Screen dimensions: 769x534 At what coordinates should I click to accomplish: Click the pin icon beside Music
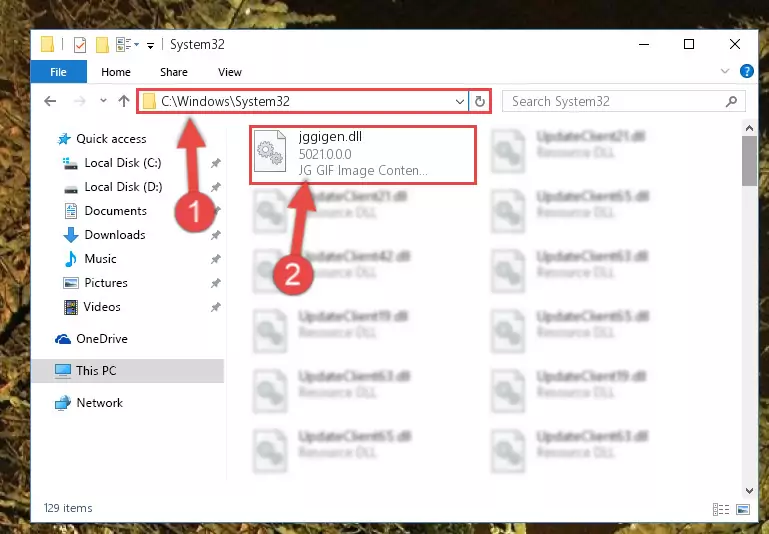215,259
